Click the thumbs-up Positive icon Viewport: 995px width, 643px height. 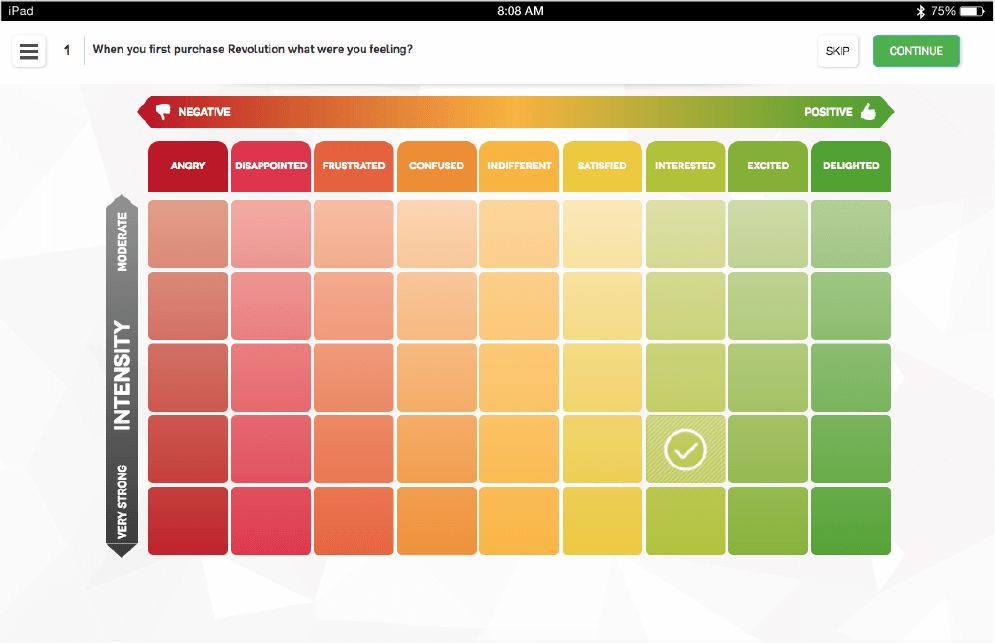867,112
